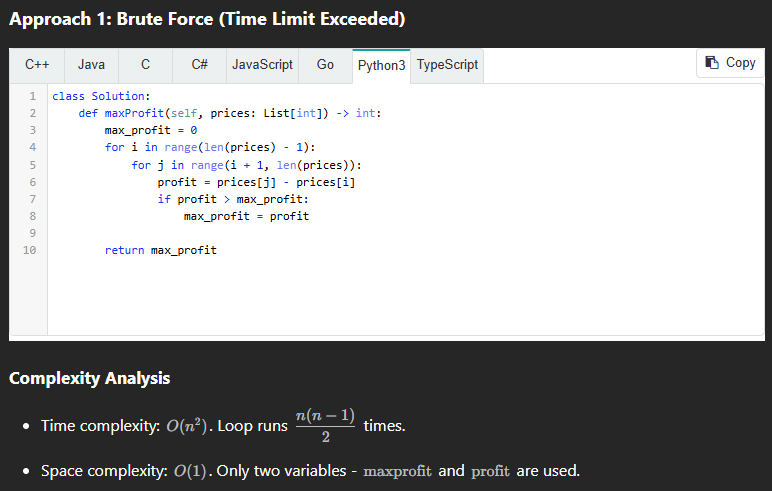Switch to the C++ code tab
The image size is (772, 491).
pos(37,65)
